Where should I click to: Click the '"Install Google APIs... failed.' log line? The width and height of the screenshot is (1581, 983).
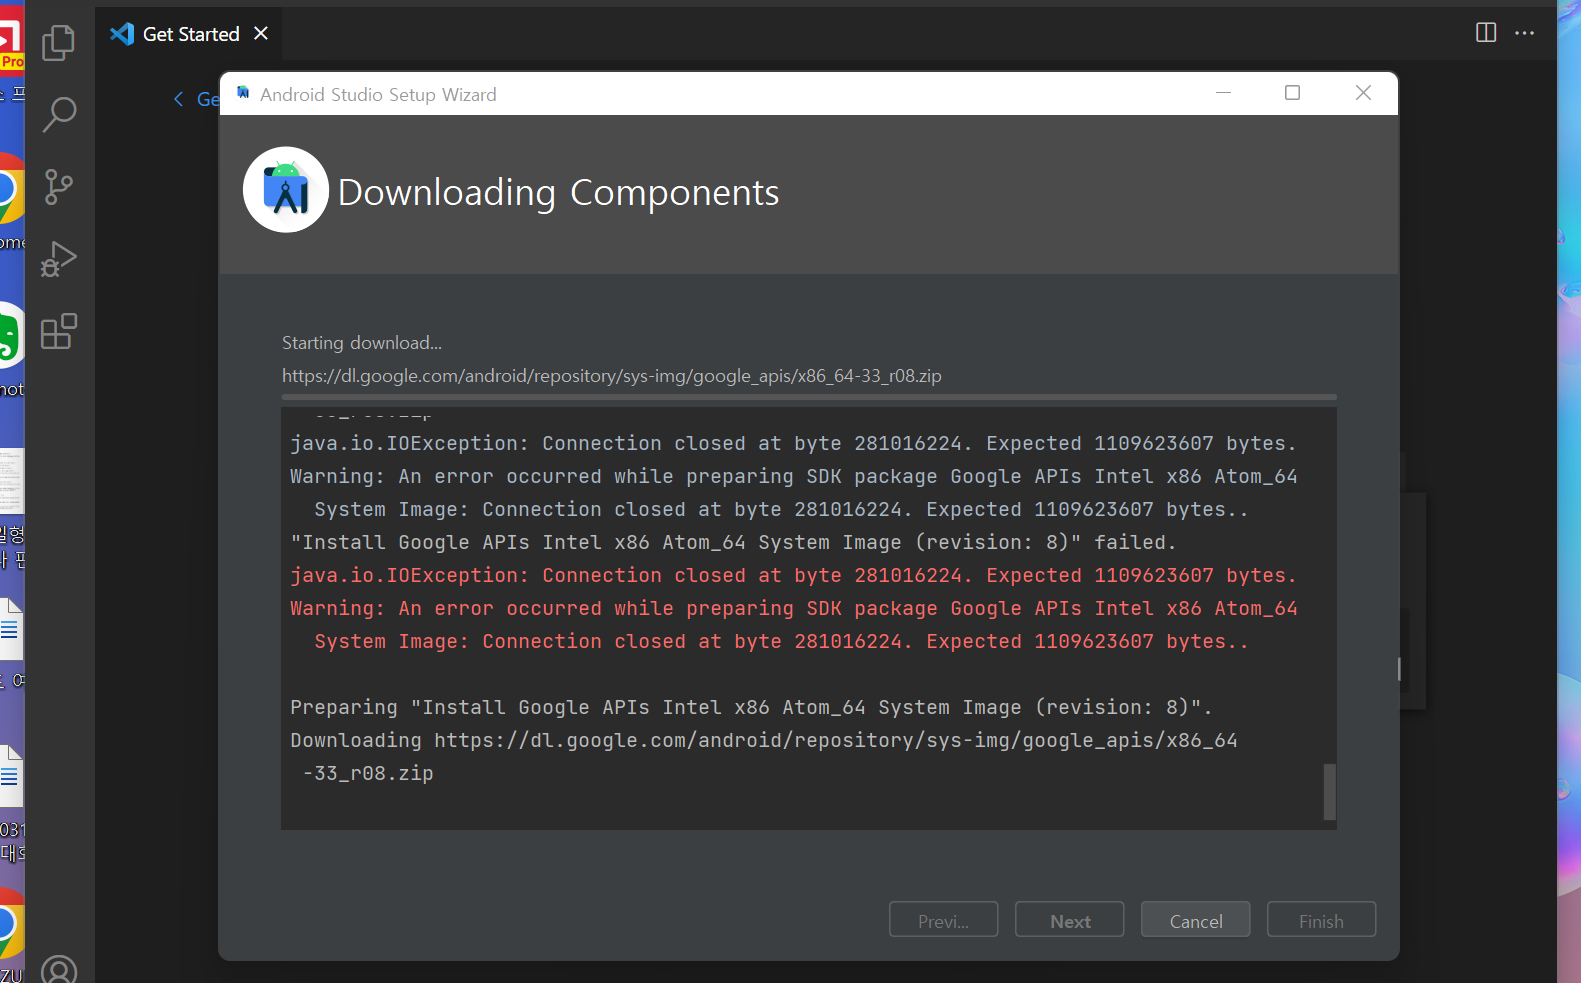pos(733,543)
